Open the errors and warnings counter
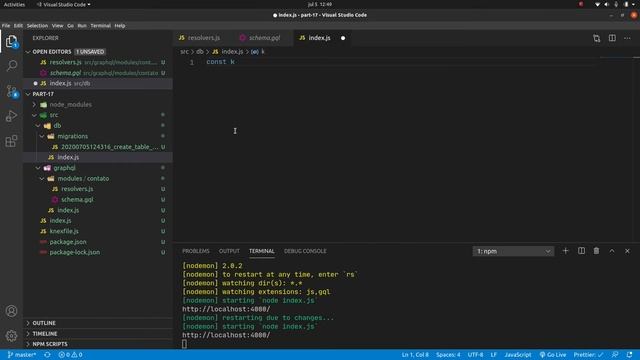This screenshot has width=640, height=360. point(70,355)
